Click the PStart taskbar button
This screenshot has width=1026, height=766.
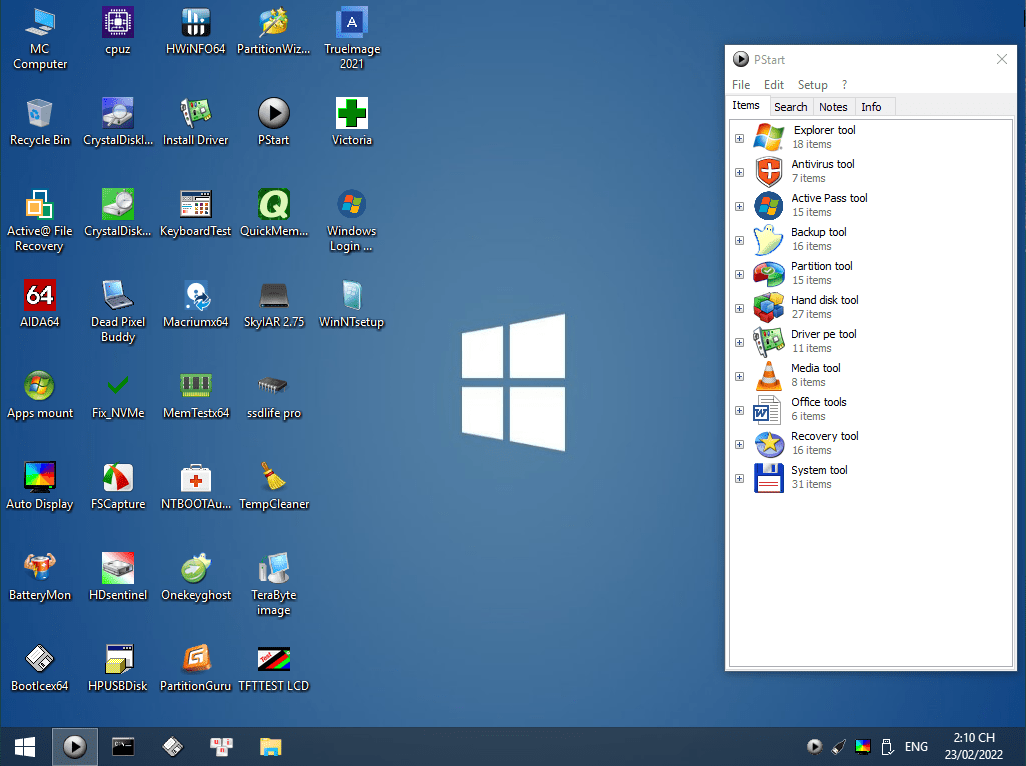(x=75, y=747)
